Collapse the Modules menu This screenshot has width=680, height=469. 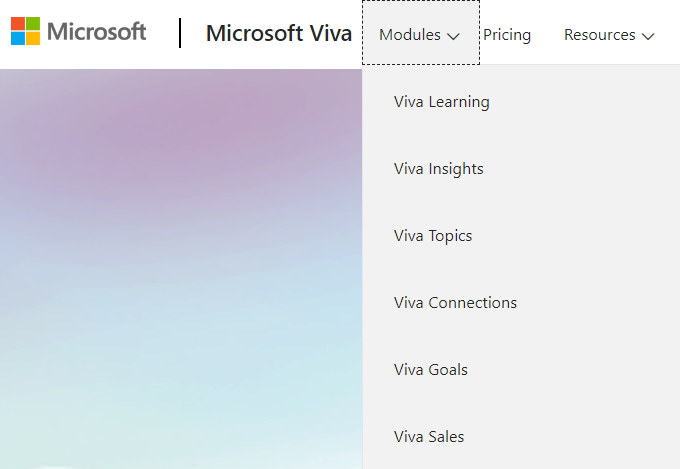(x=420, y=35)
